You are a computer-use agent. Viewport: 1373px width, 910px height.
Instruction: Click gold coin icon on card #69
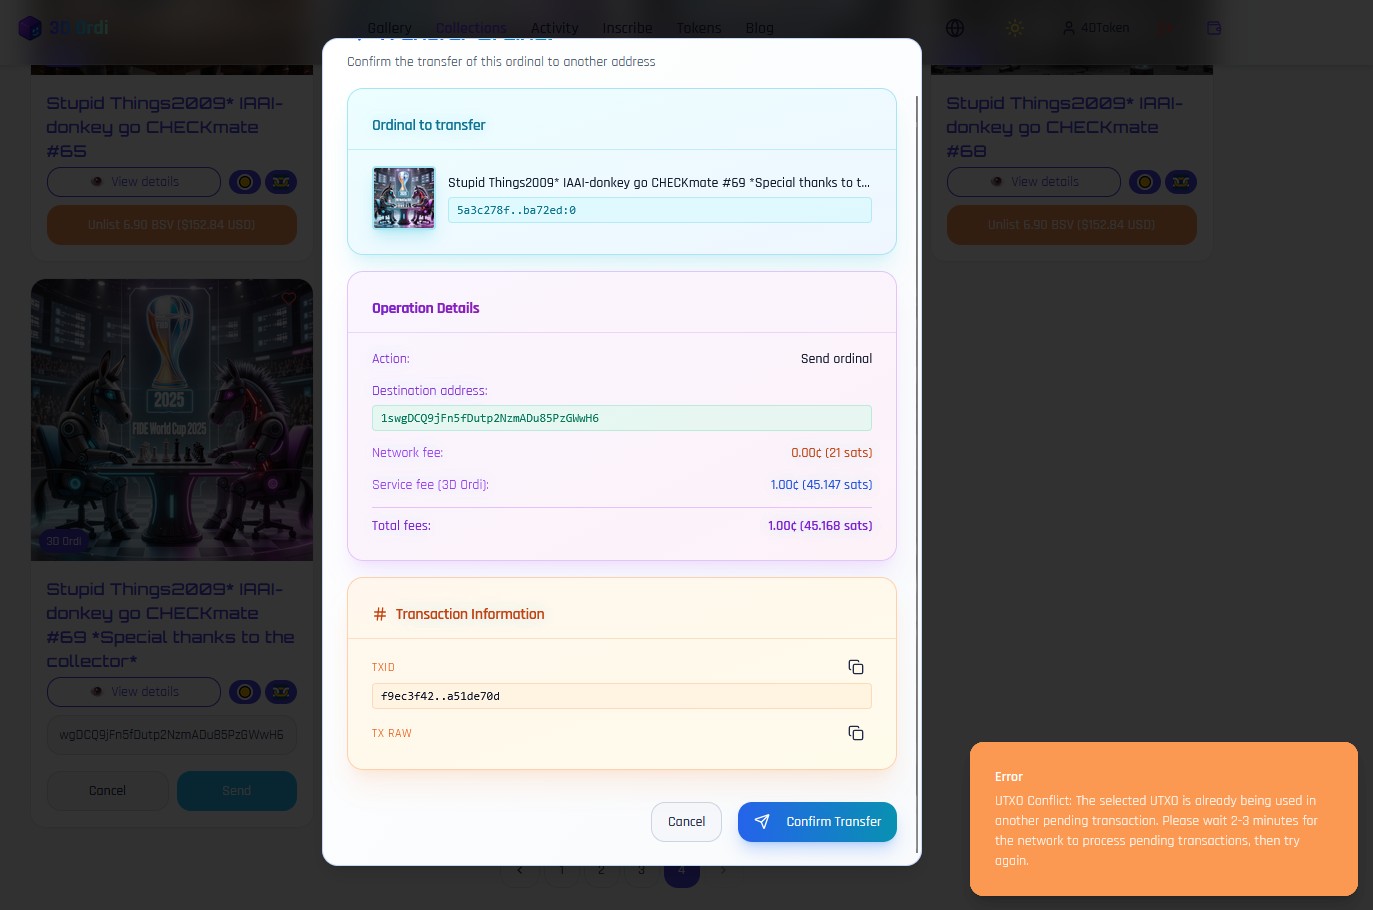point(245,692)
